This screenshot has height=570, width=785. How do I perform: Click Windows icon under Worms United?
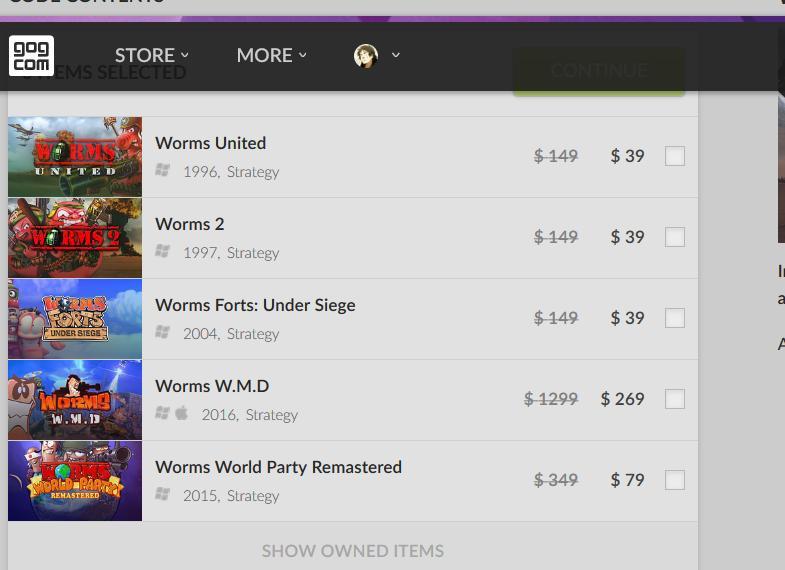tap(162, 170)
